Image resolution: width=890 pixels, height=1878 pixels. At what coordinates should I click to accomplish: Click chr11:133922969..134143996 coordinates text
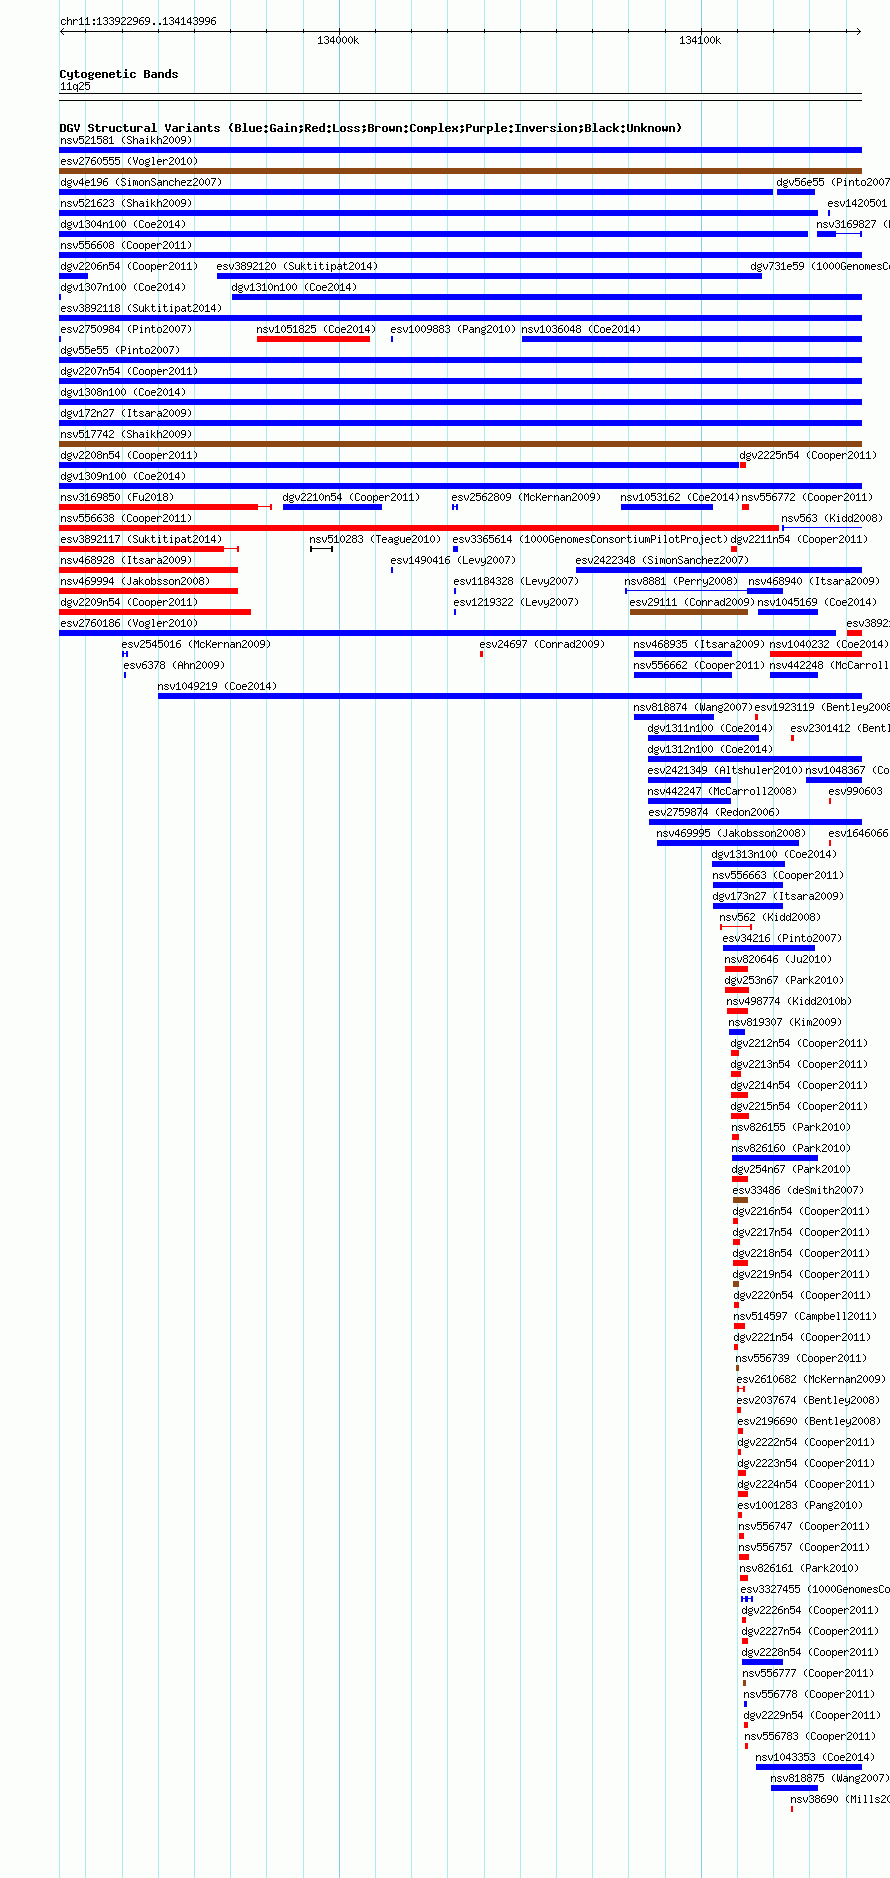tap(138, 21)
